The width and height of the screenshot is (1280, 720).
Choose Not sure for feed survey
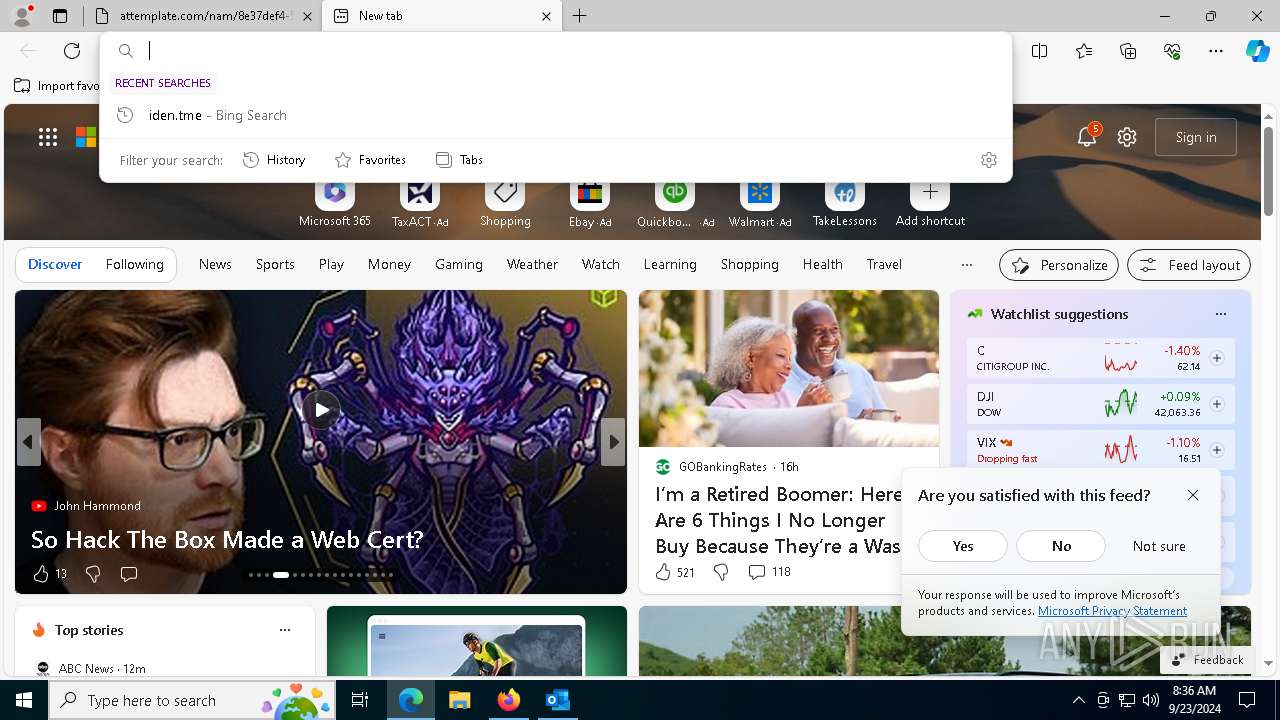click(1159, 546)
